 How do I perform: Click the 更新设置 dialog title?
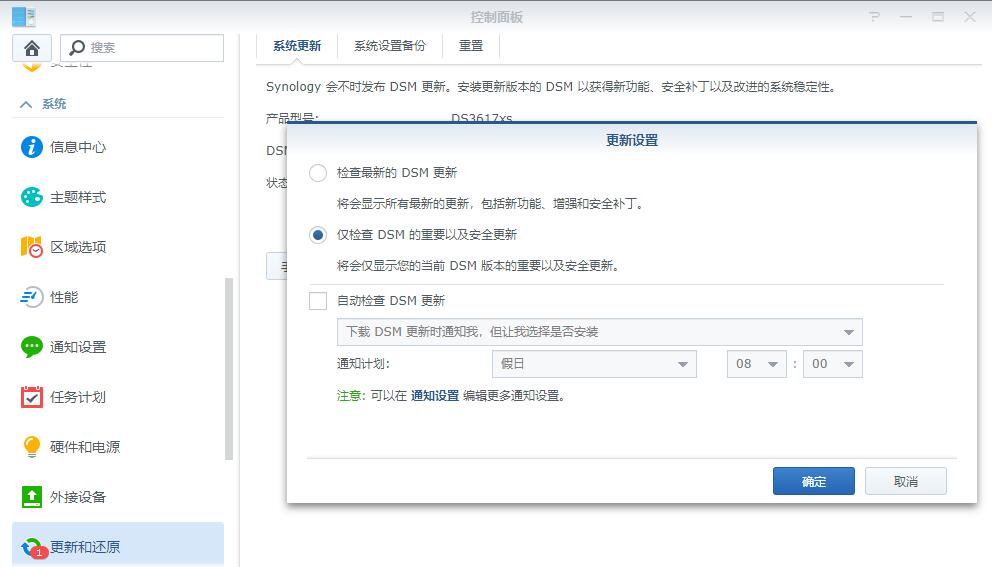[x=632, y=140]
